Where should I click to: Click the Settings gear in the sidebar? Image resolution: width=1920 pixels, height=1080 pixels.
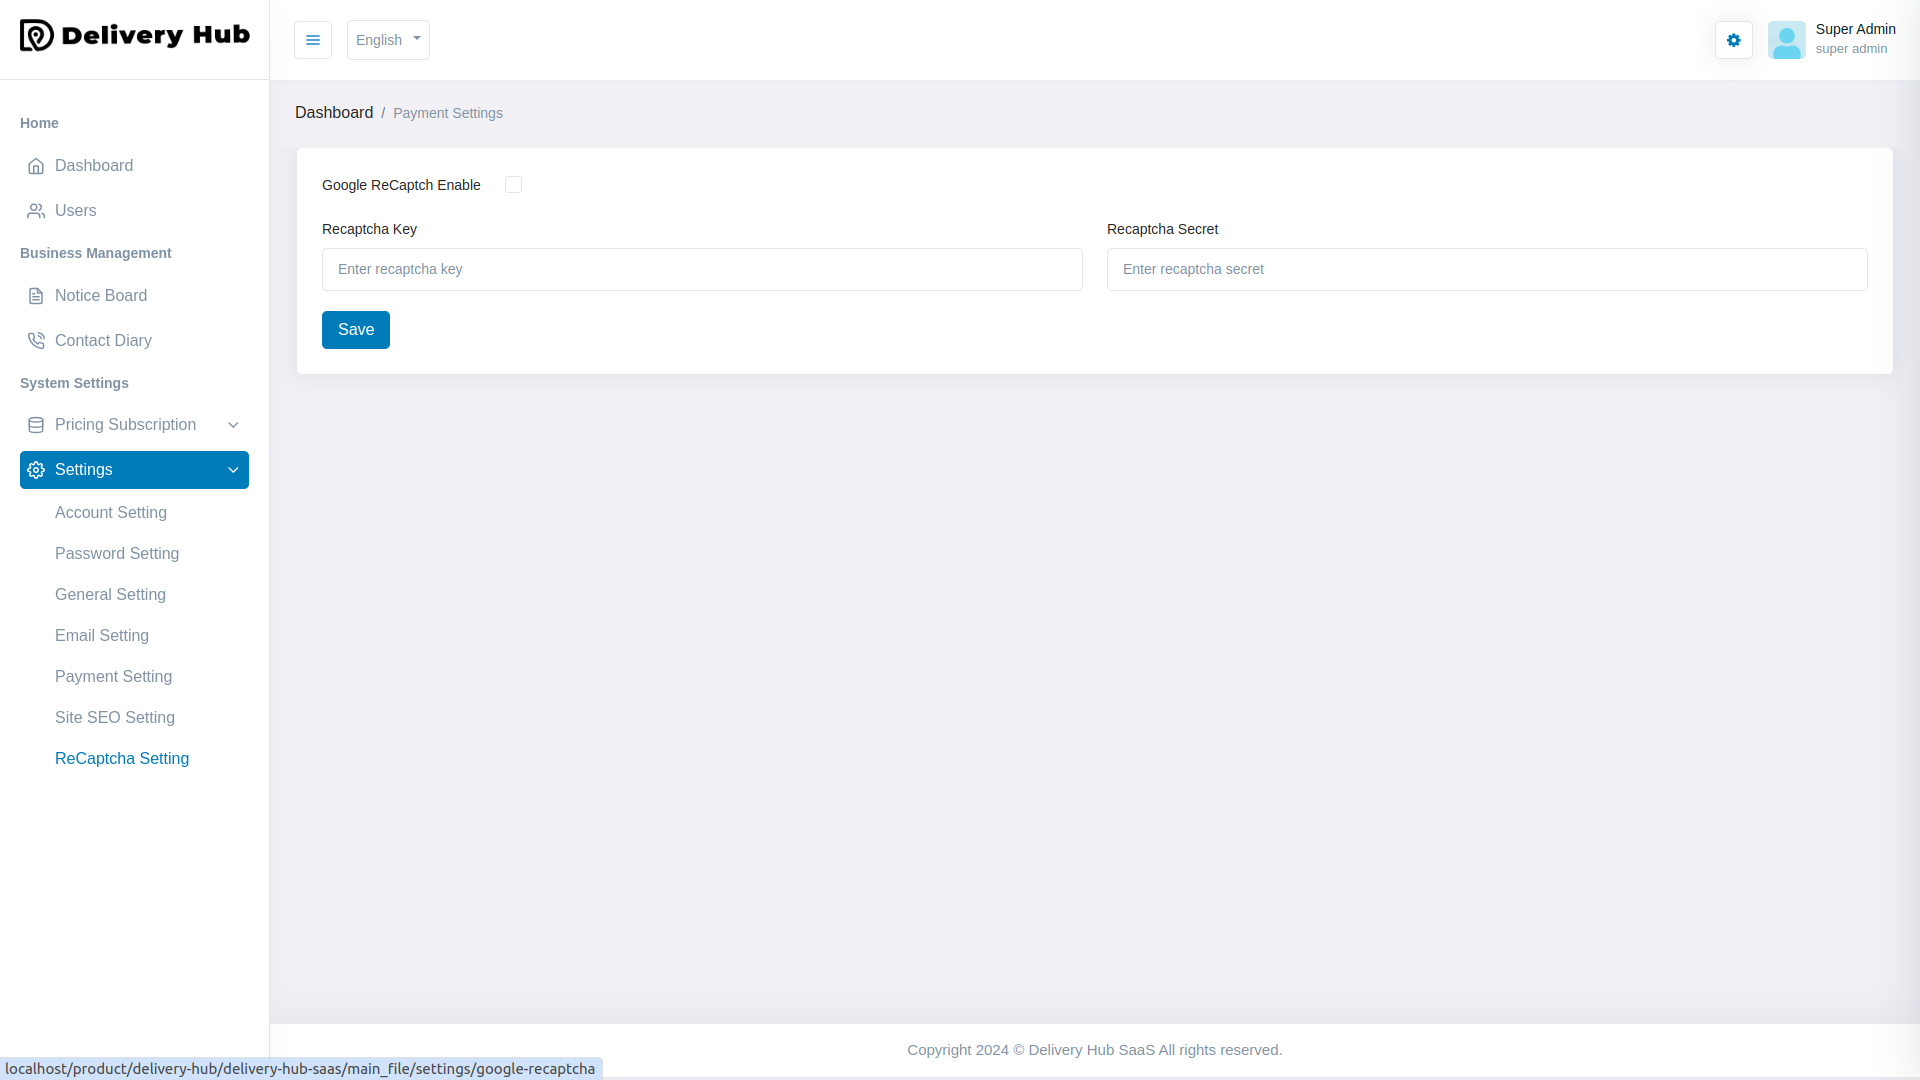36,469
